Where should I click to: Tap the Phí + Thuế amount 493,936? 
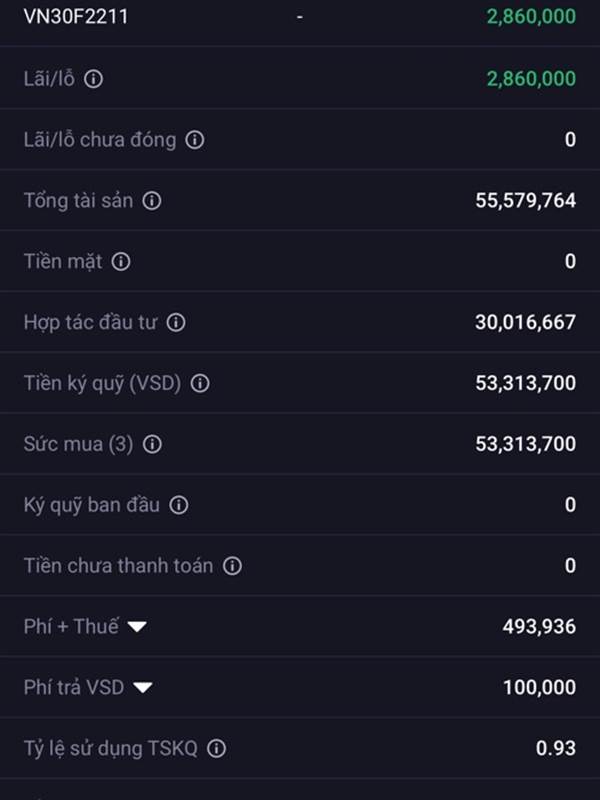pos(539,627)
